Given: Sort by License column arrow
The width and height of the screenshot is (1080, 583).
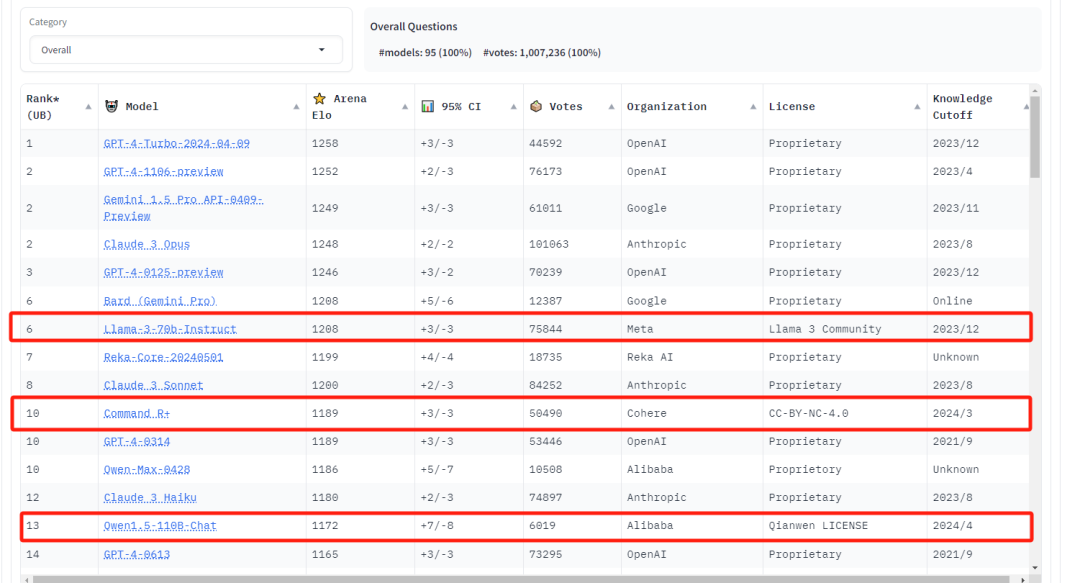Looking at the screenshot, I should [x=917, y=107].
